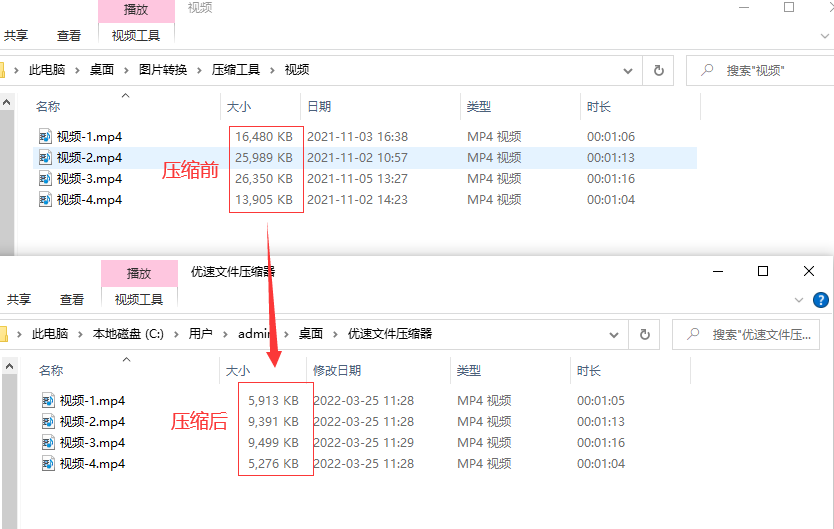Open 共享 tab in bottom window

click(x=19, y=299)
